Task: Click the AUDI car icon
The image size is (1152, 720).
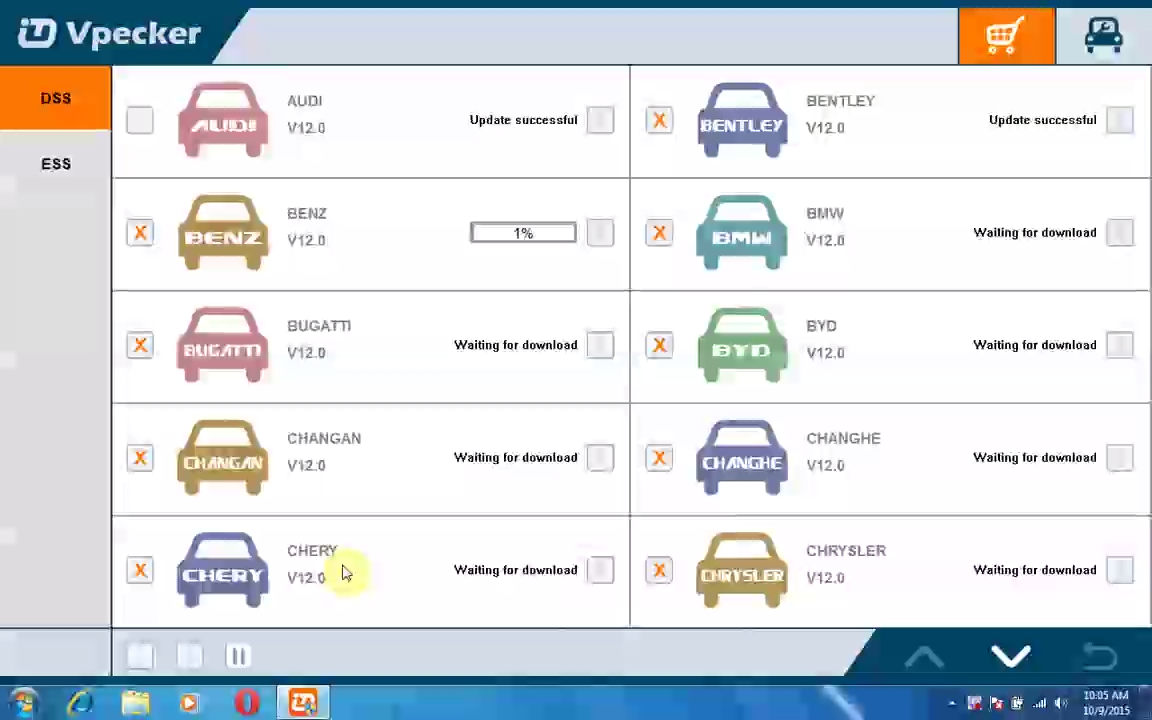Action: pyautogui.click(x=223, y=120)
